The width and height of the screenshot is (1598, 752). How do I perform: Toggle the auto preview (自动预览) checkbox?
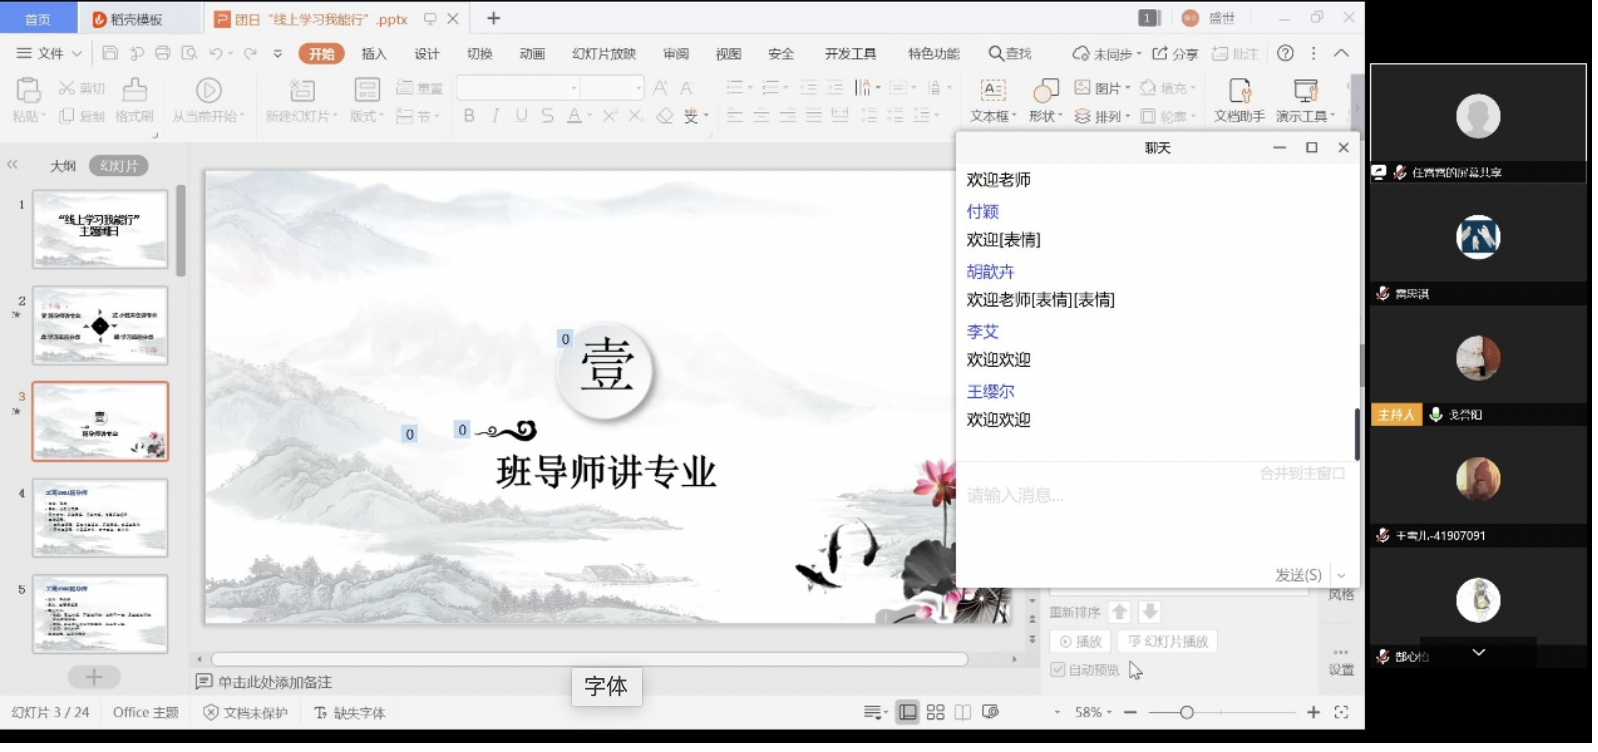coord(1057,670)
